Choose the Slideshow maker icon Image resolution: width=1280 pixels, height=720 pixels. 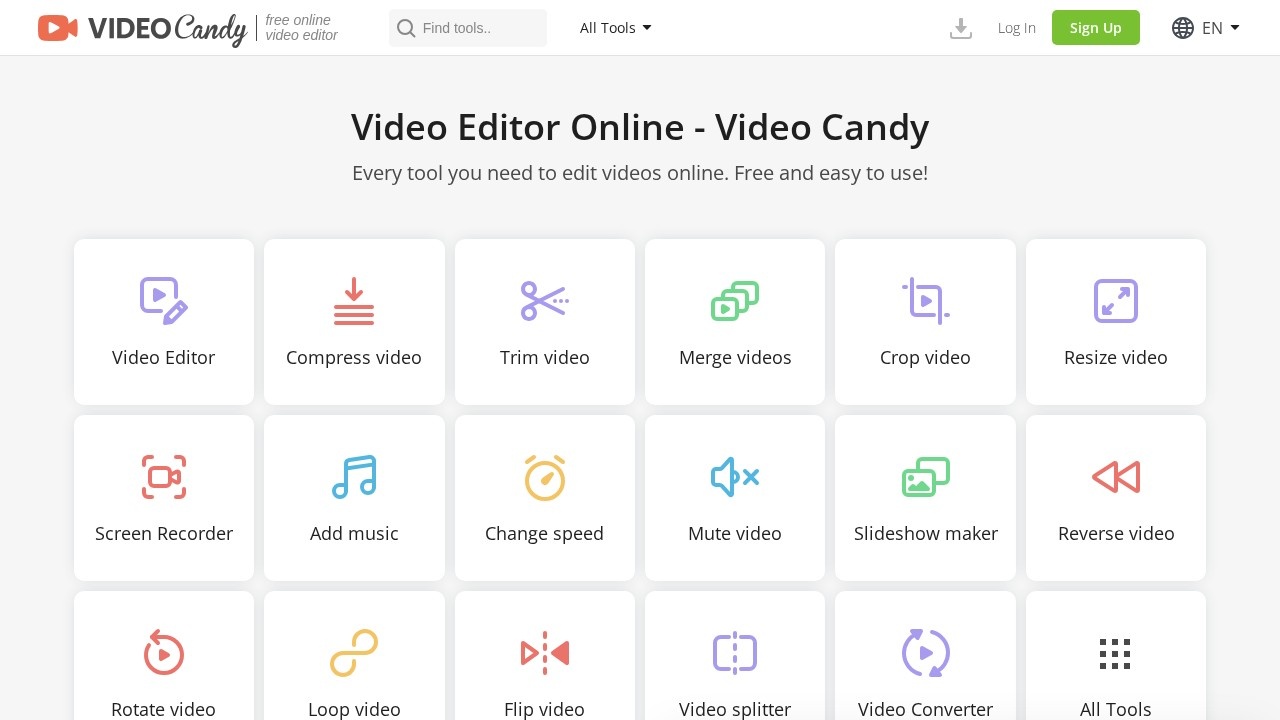pos(926,477)
